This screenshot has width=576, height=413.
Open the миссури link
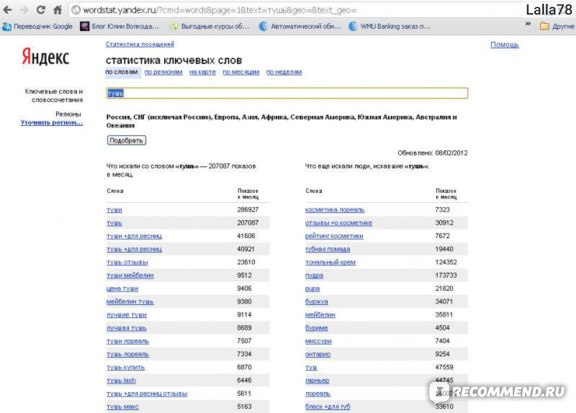tap(318, 341)
